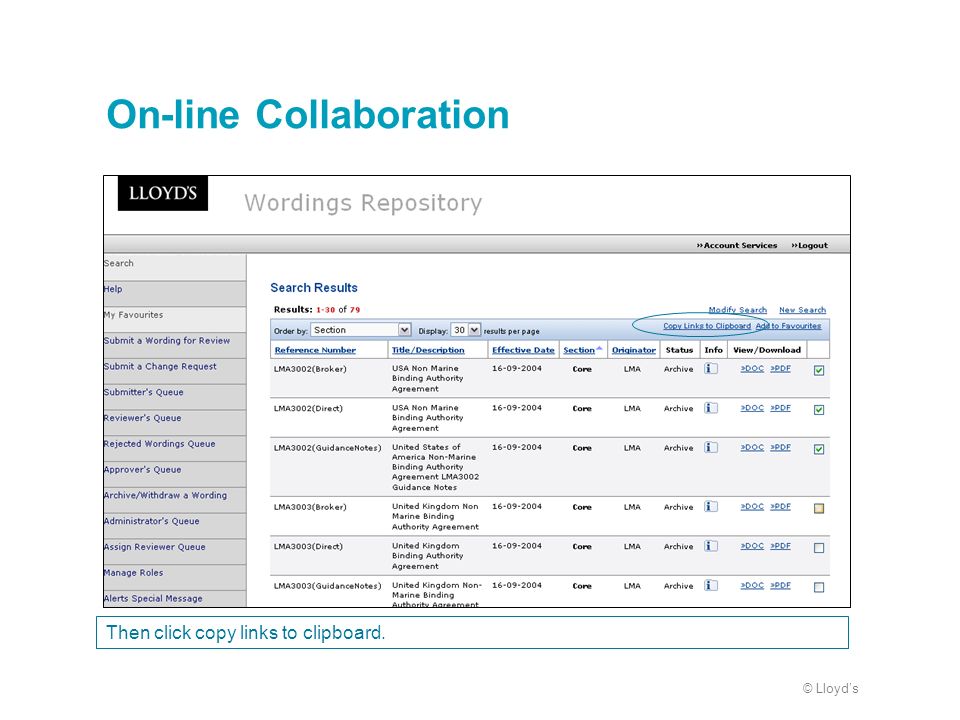Click the results count 79

point(355,310)
